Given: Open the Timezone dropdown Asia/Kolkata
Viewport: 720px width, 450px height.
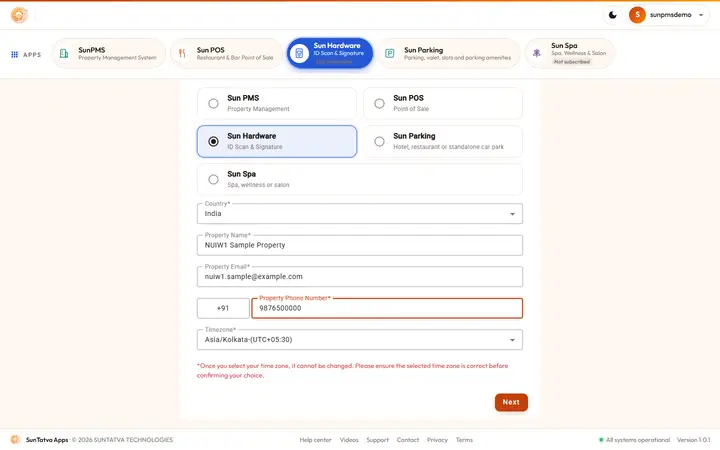Looking at the screenshot, I should 360,340.
